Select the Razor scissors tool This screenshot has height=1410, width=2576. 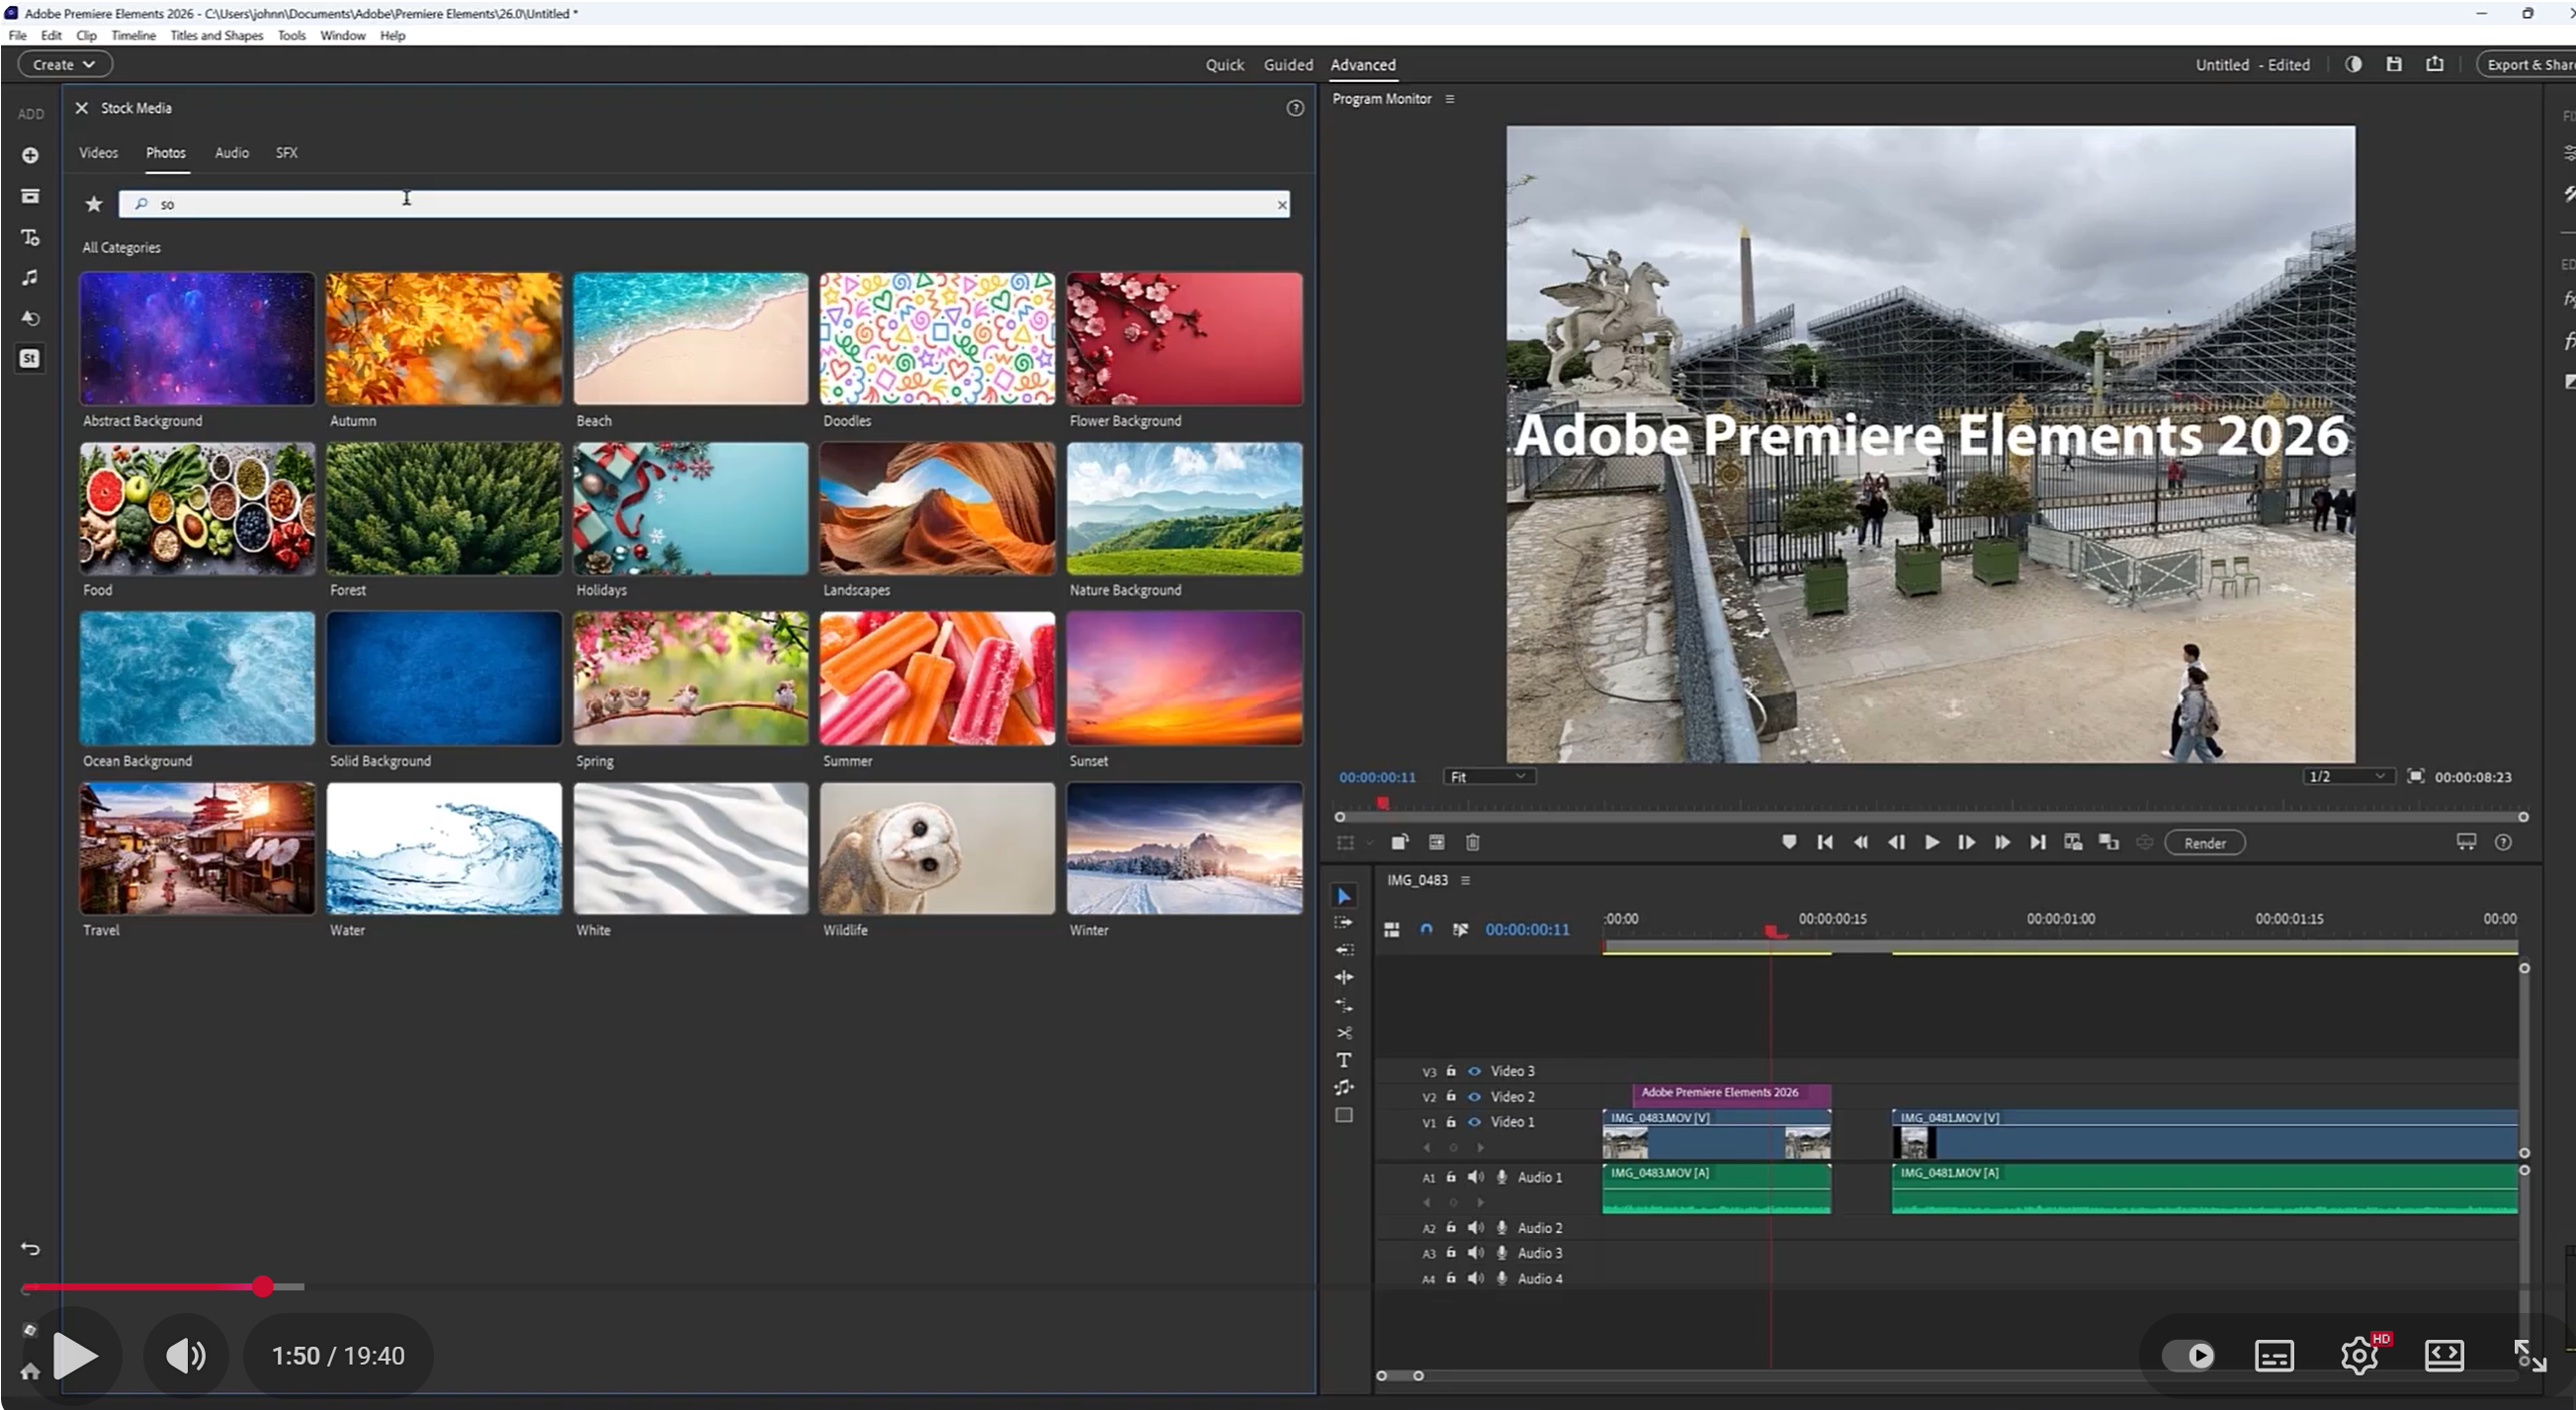[x=1344, y=1033]
